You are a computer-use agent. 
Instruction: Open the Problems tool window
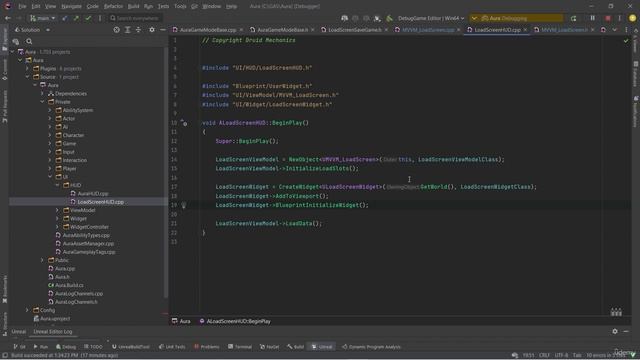(207, 347)
